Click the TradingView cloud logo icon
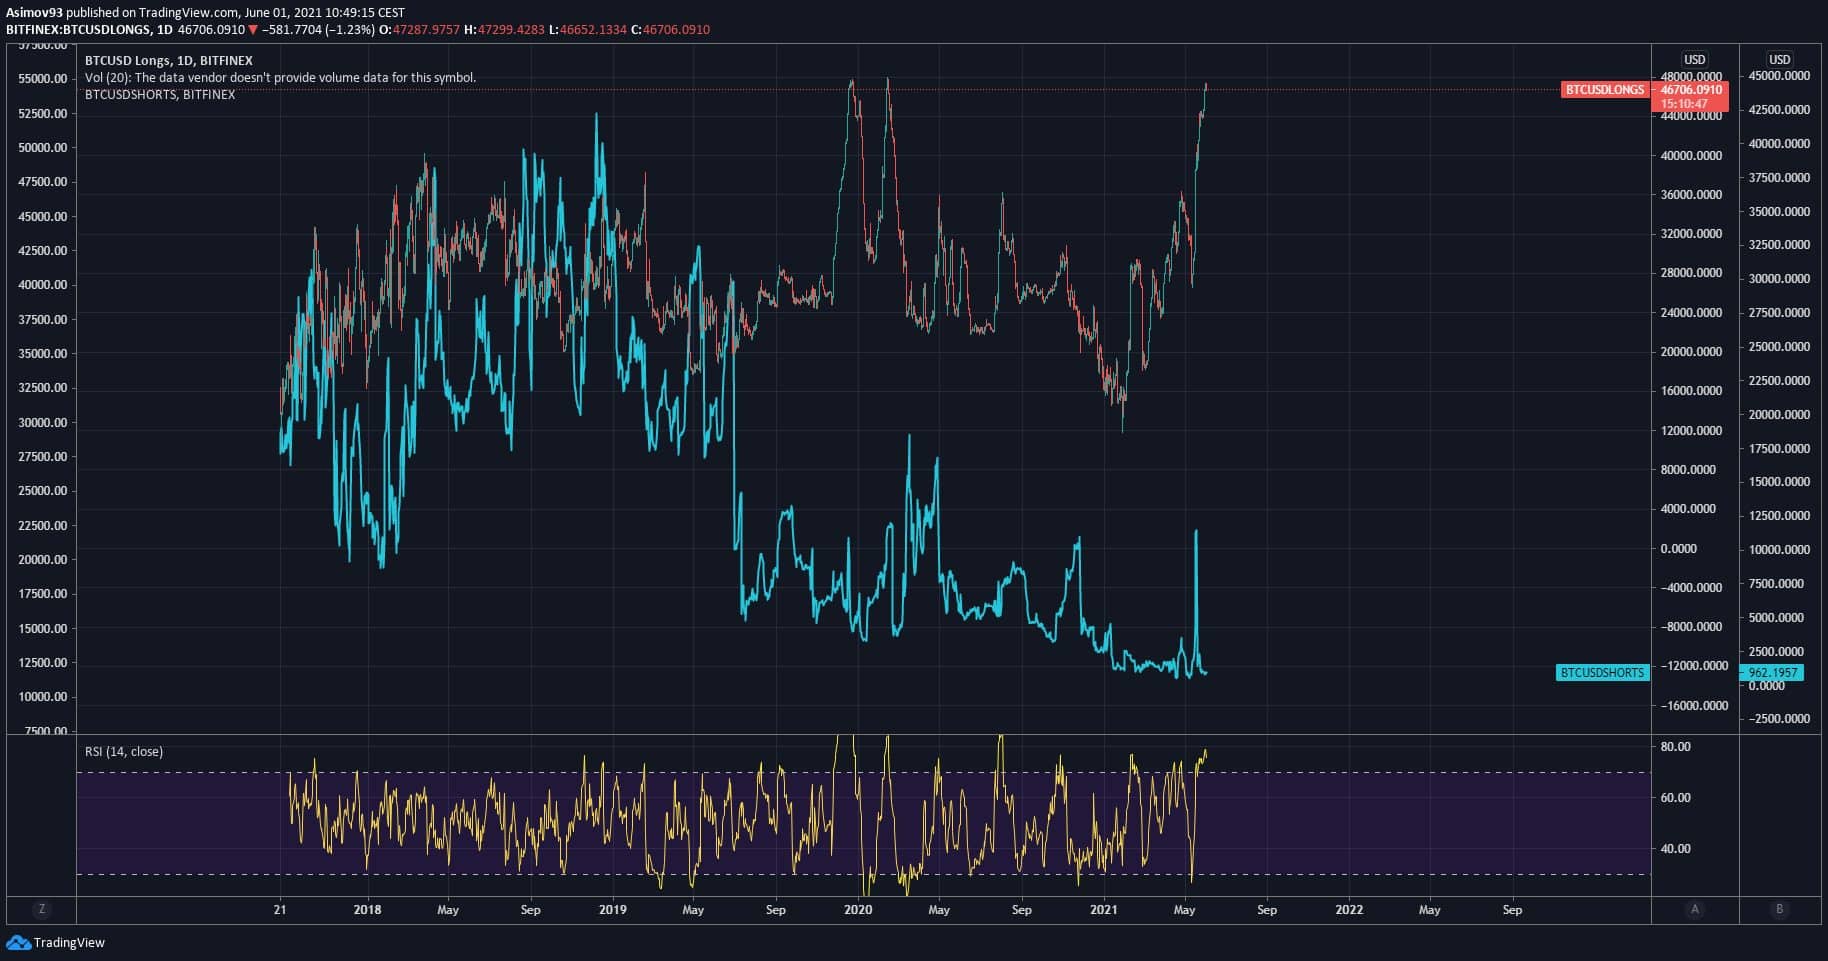This screenshot has height=961, width=1828. (18, 942)
